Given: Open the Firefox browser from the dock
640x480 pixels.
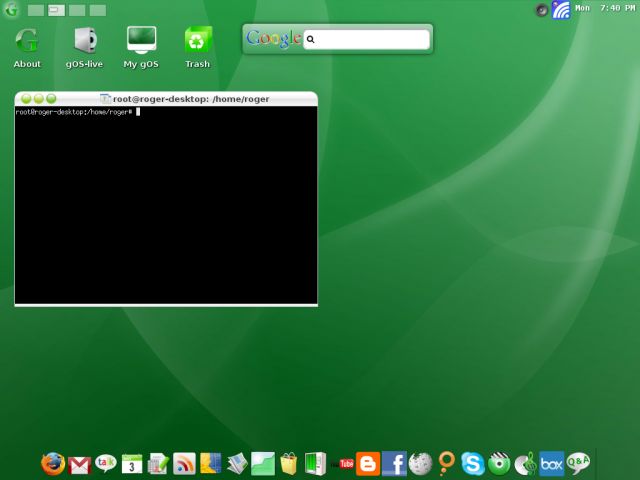Looking at the screenshot, I should click(x=53, y=463).
